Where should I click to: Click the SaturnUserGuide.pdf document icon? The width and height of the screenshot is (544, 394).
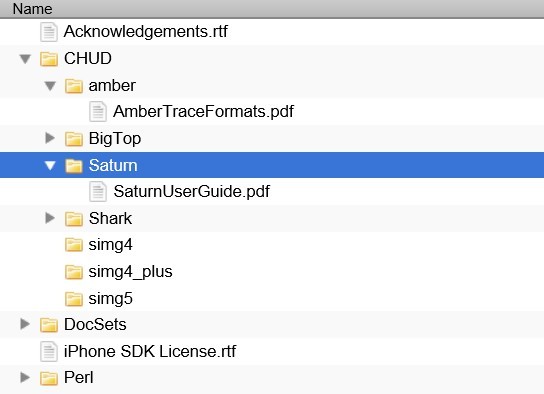(98, 191)
